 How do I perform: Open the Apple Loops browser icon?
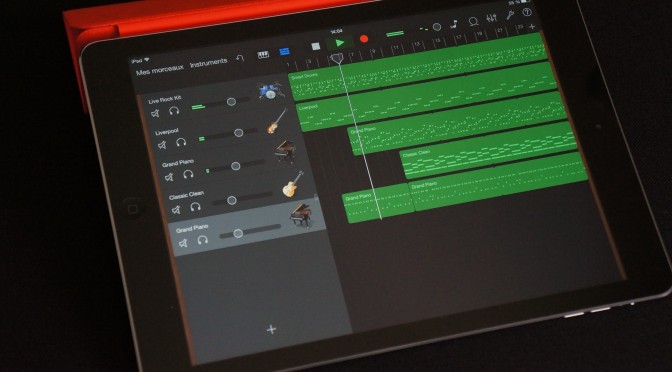click(x=473, y=21)
